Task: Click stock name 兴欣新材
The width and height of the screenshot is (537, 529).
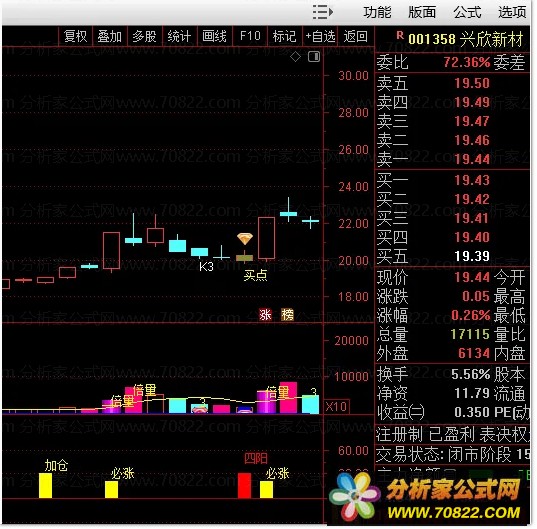Action: coord(491,39)
